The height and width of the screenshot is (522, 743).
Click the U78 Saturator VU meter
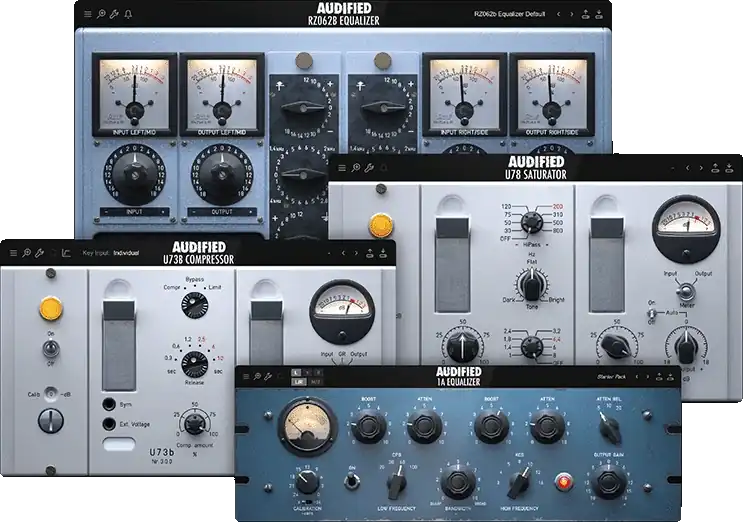(x=686, y=229)
